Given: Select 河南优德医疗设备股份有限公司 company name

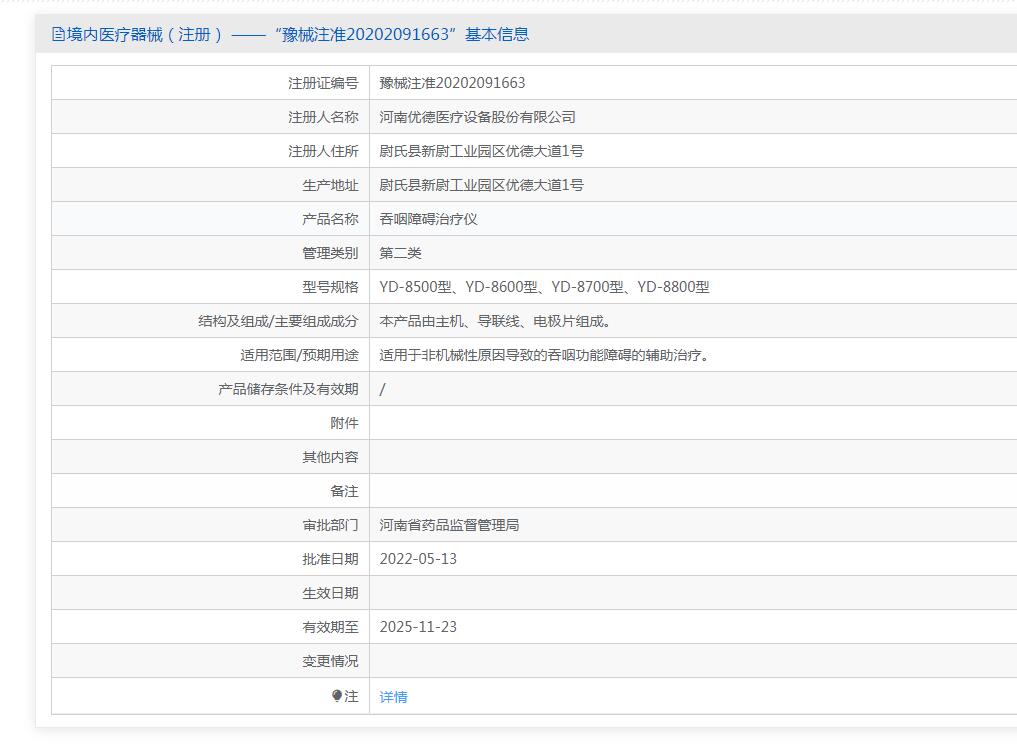Looking at the screenshot, I should 477,117.
